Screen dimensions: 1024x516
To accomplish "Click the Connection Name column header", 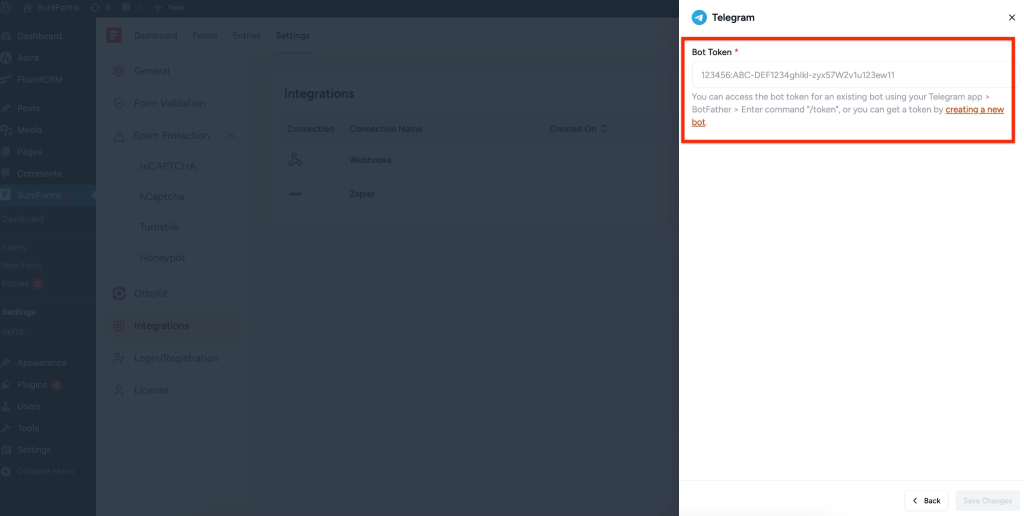I will (385, 129).
